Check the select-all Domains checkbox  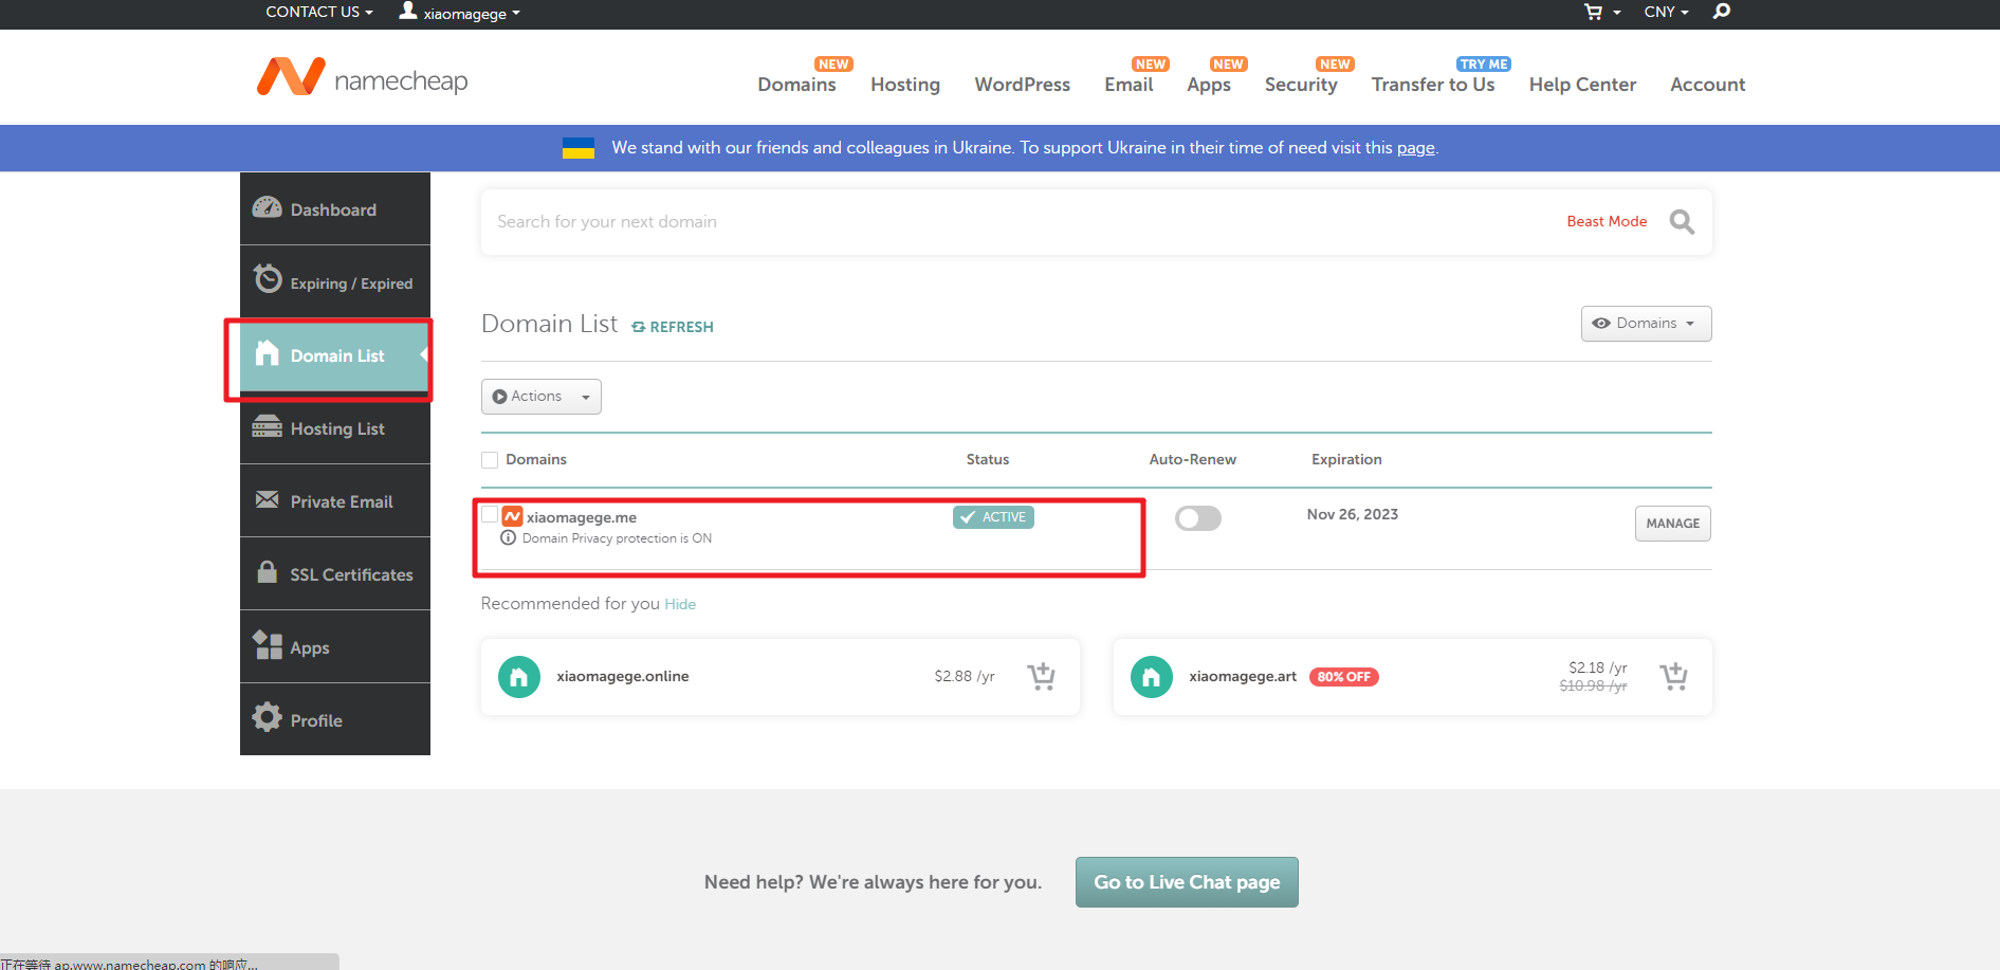click(490, 460)
